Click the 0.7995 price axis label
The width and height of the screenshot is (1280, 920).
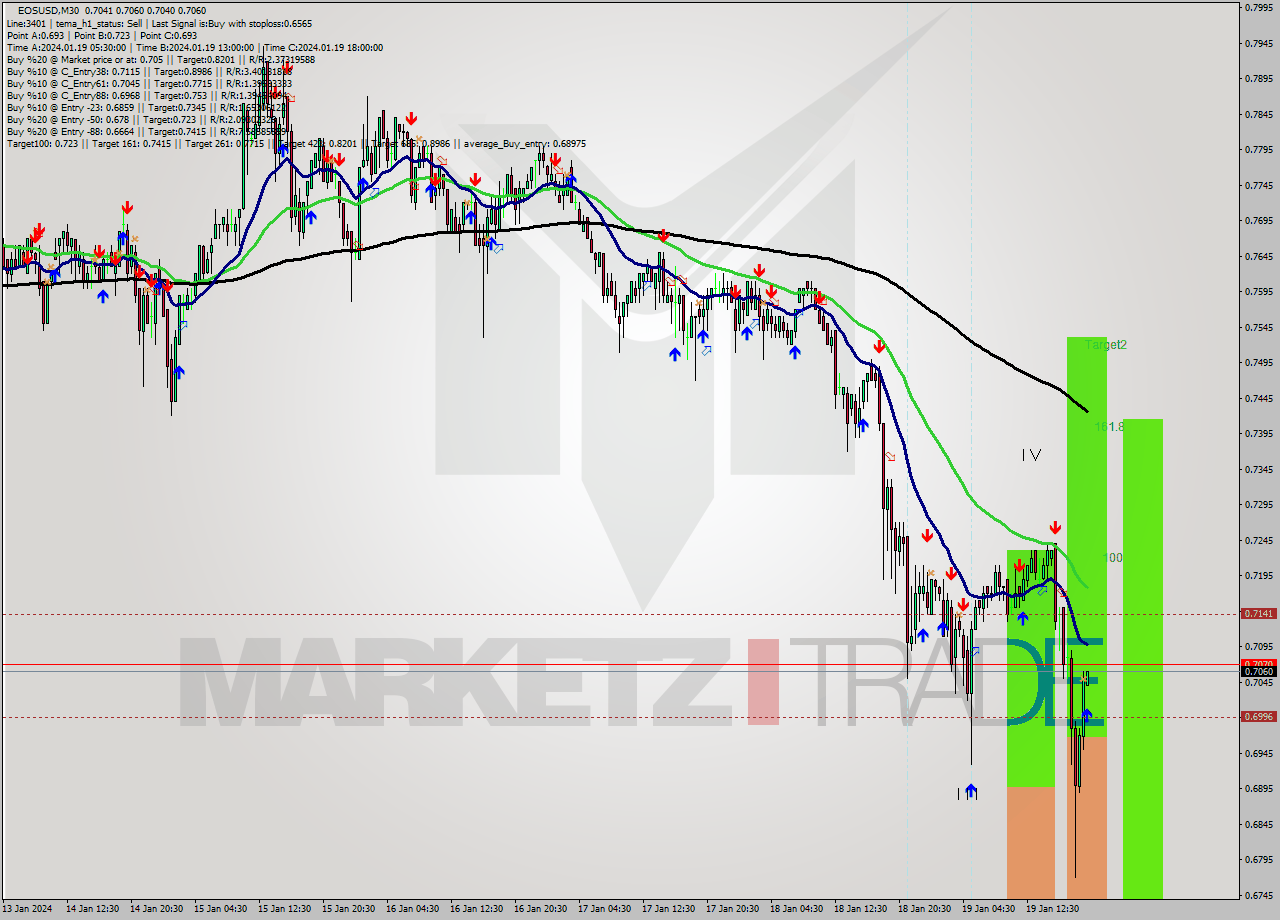[1257, 8]
